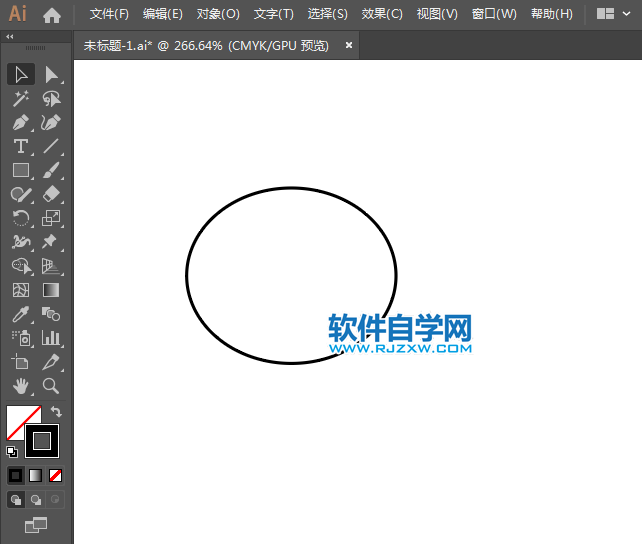The image size is (642, 544).
Task: Pick the Pen tool in toolbar
Action: pos(20,123)
